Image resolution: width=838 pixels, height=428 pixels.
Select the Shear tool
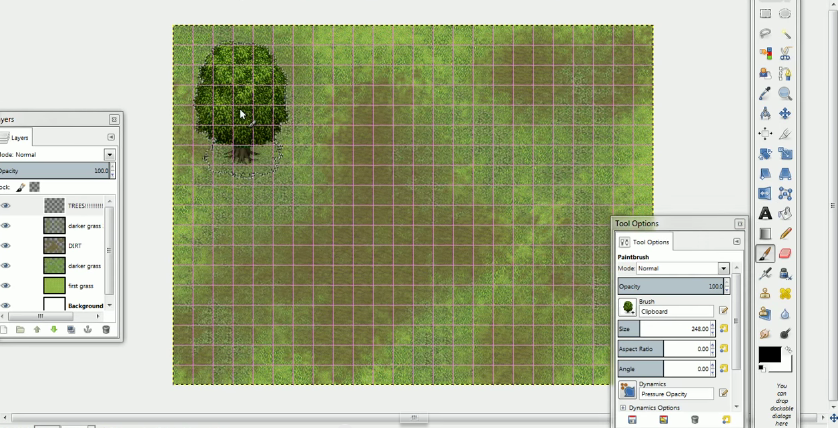[765, 174]
